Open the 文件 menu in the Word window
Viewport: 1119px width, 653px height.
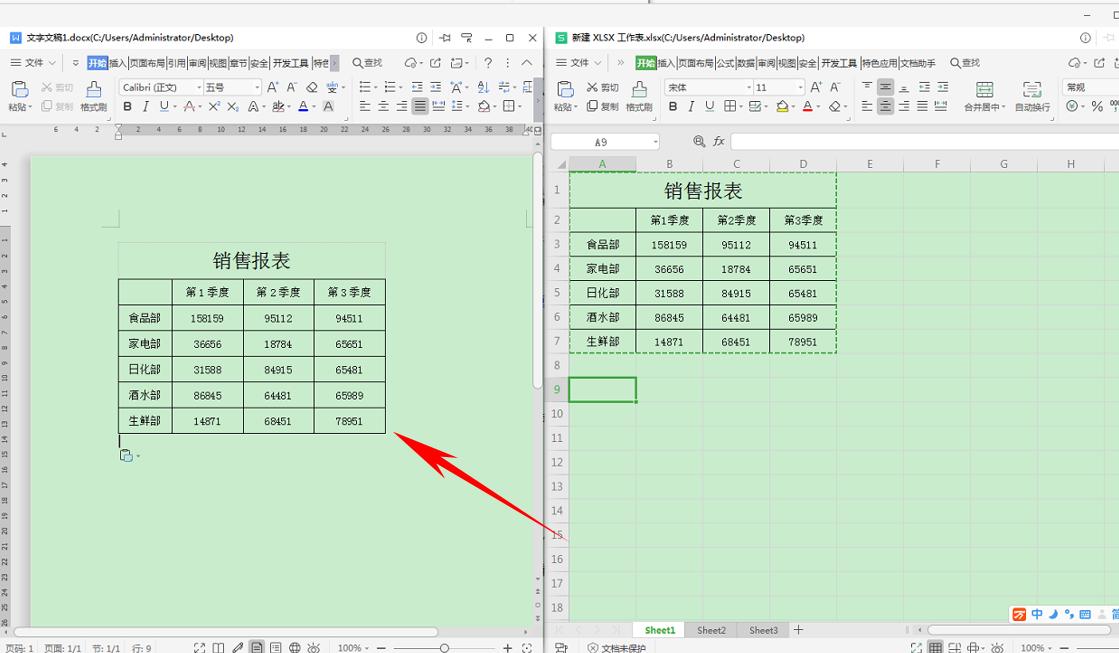[x=33, y=61]
